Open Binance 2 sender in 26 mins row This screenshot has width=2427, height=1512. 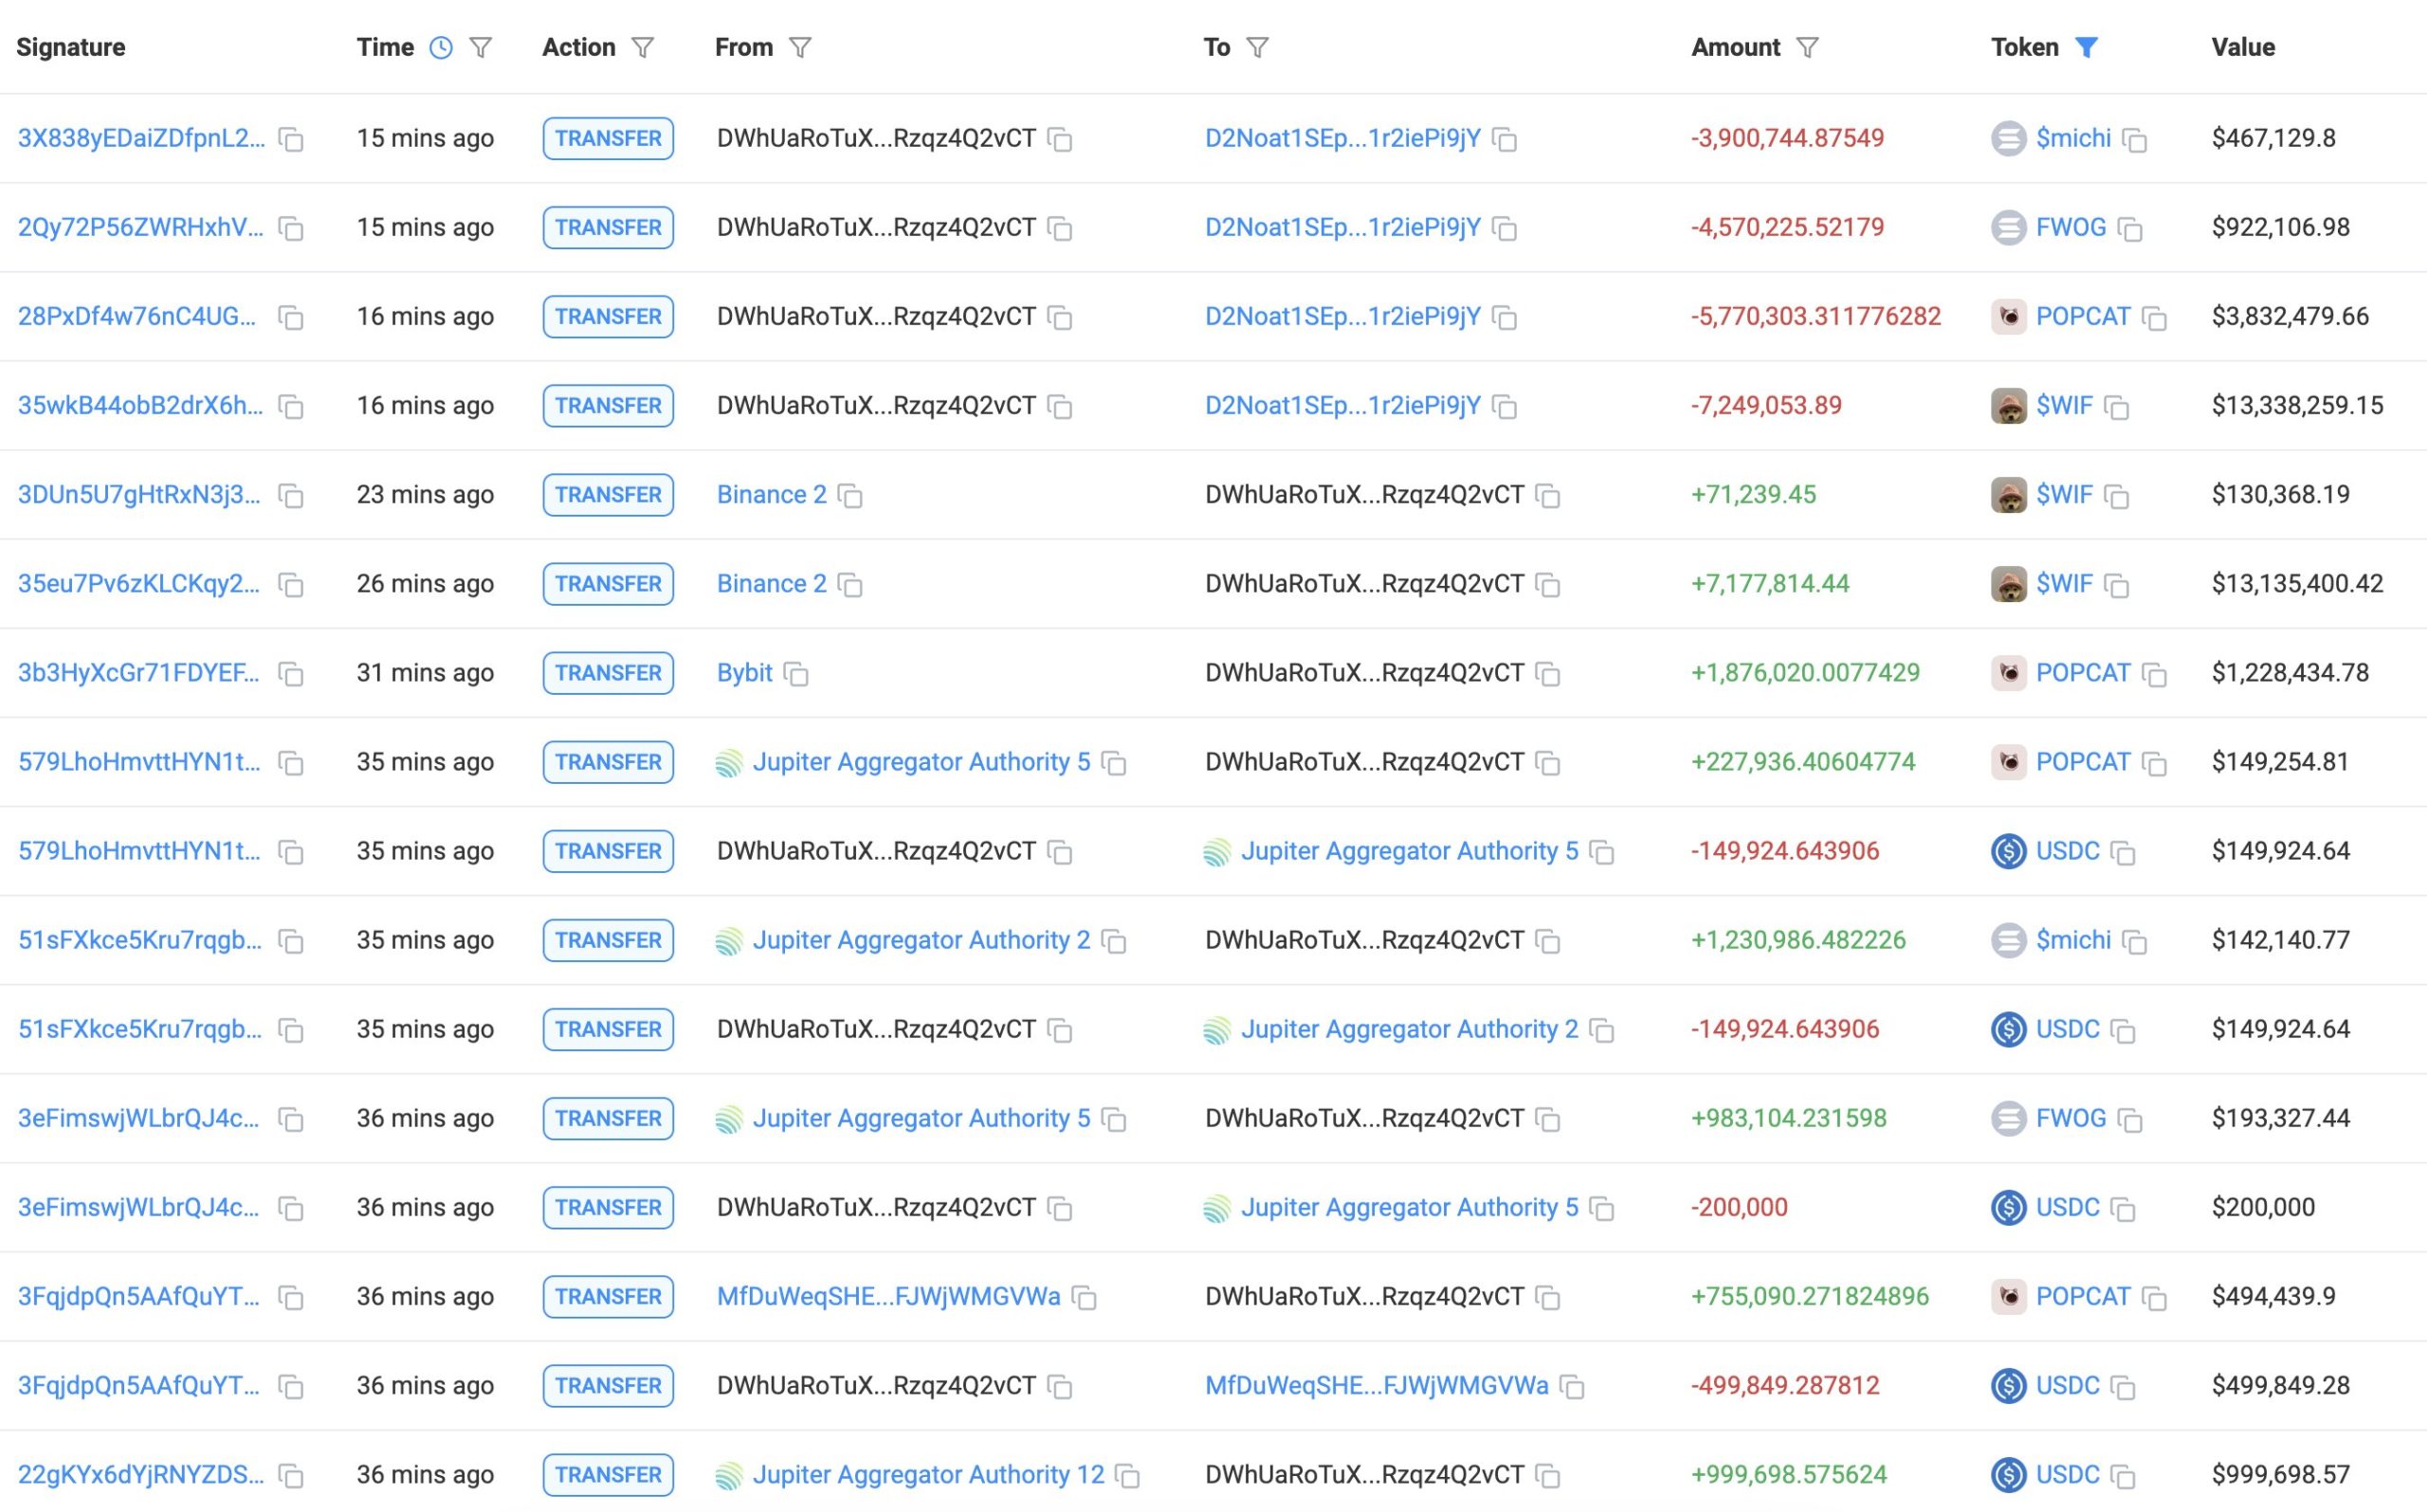click(x=771, y=583)
